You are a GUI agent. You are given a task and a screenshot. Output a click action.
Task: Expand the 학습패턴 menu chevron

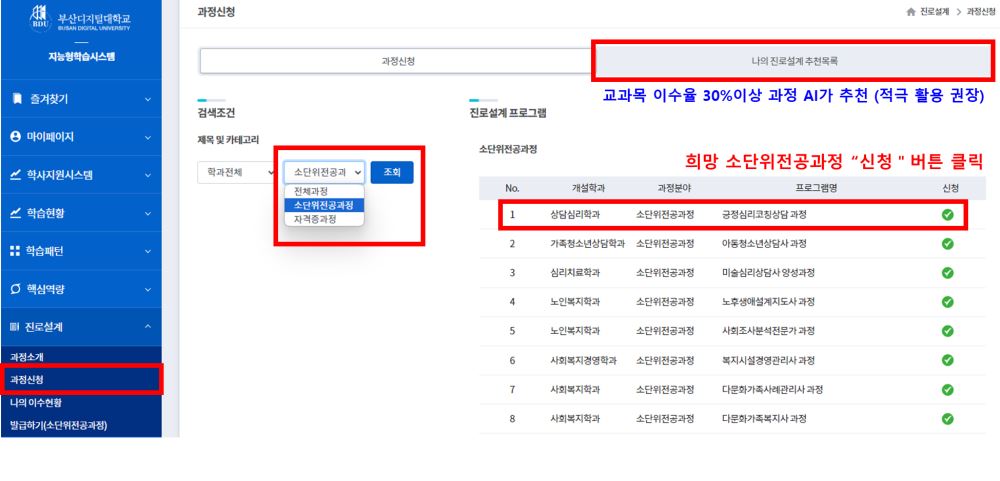[148, 251]
